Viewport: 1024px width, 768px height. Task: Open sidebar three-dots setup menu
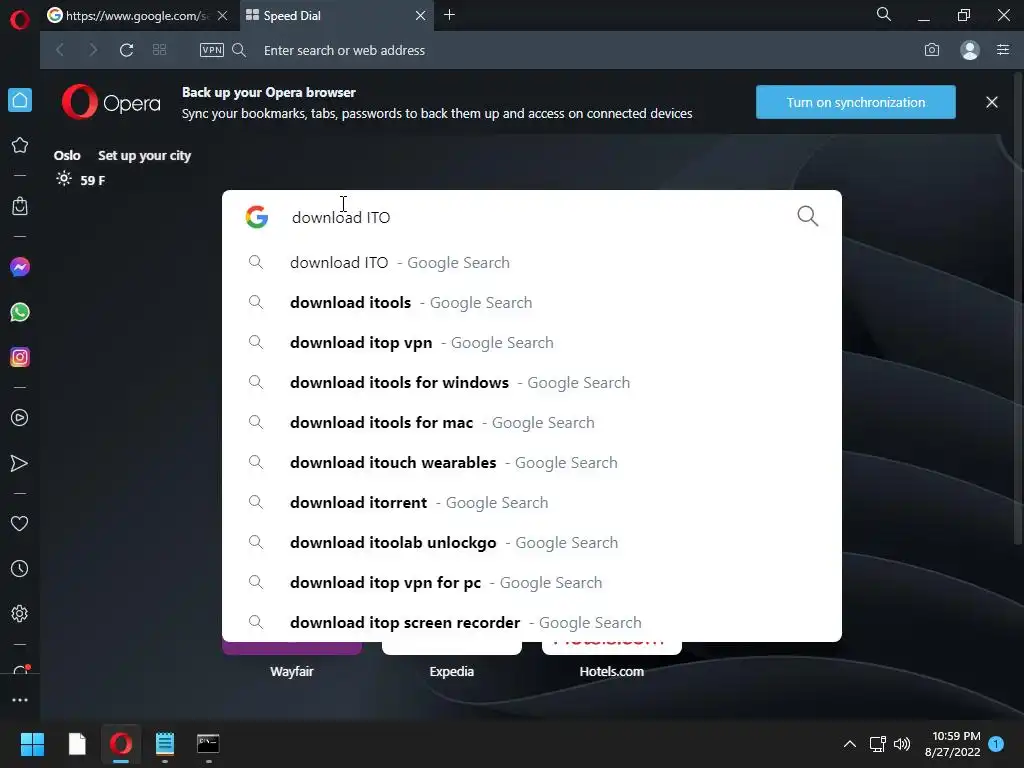[20, 700]
